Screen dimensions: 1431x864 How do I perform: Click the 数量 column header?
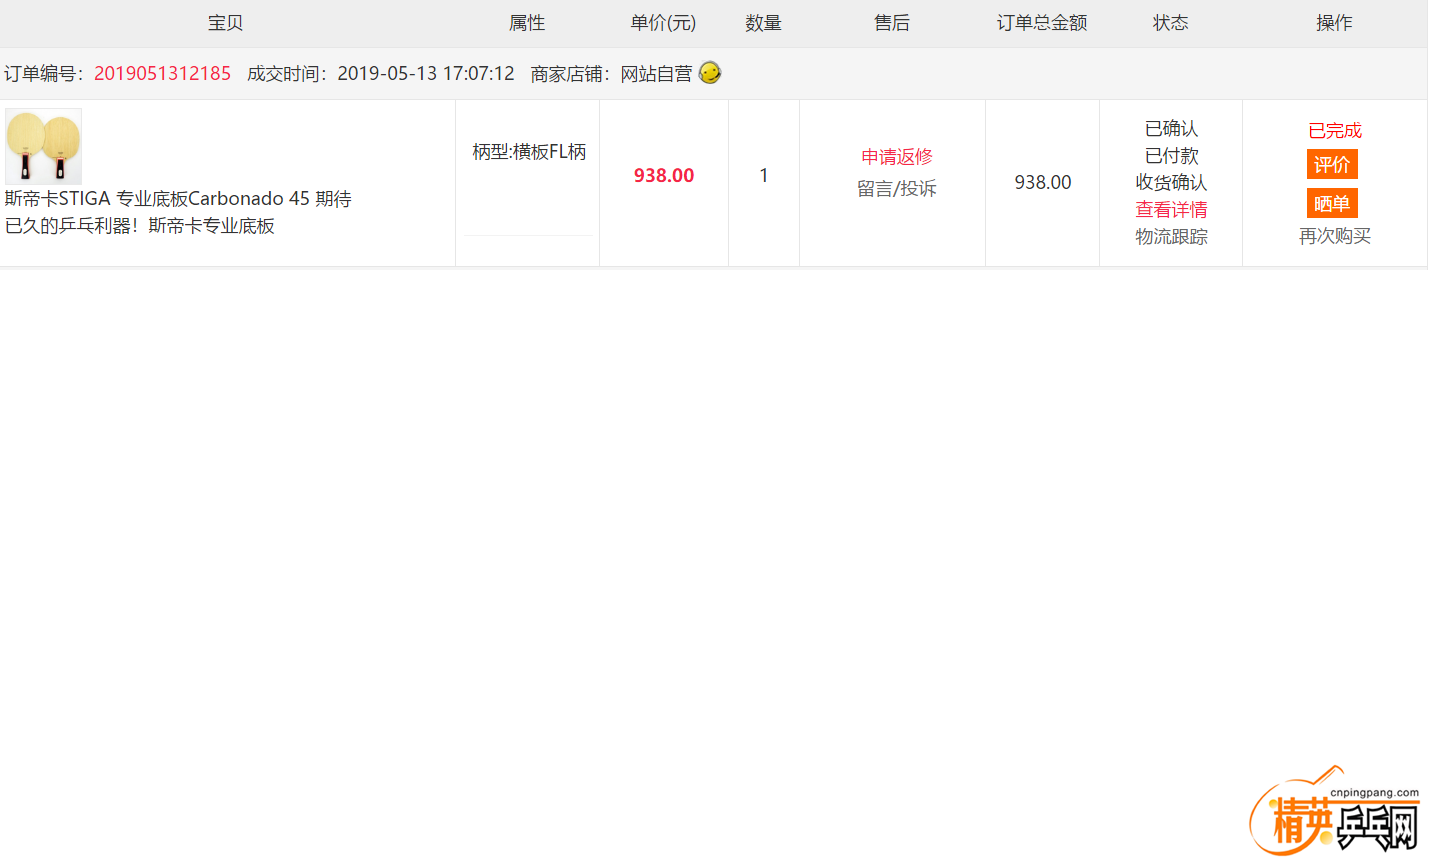coord(763,22)
